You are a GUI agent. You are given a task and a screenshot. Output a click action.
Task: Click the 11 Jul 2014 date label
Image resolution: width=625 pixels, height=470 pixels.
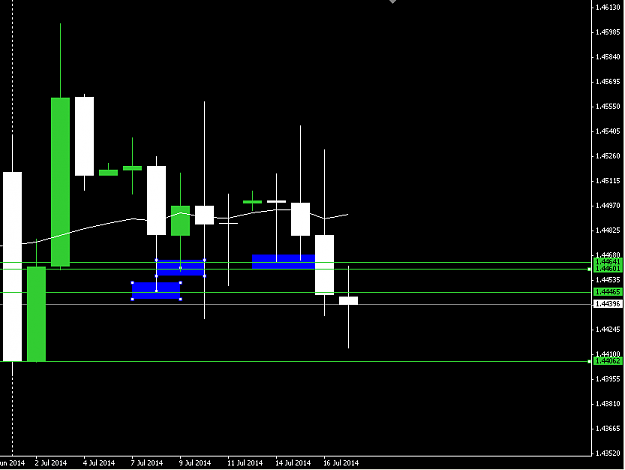[x=245, y=463]
